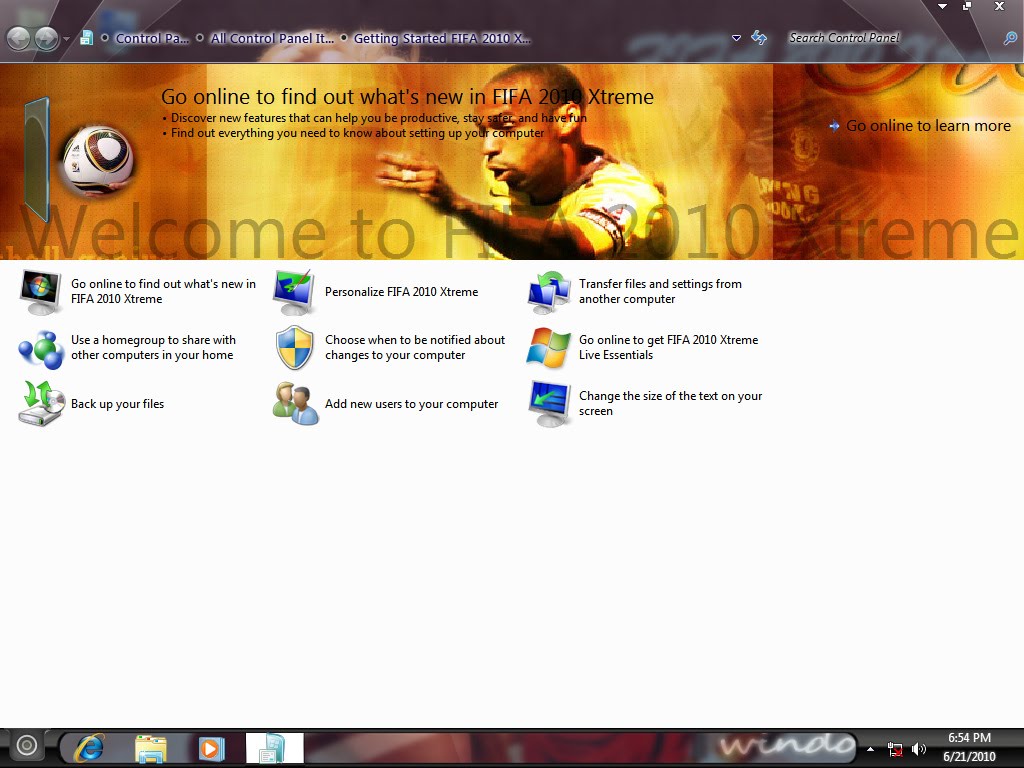This screenshot has height=768, width=1024.
Task: Open the Start menu orb
Action: [x=27, y=745]
